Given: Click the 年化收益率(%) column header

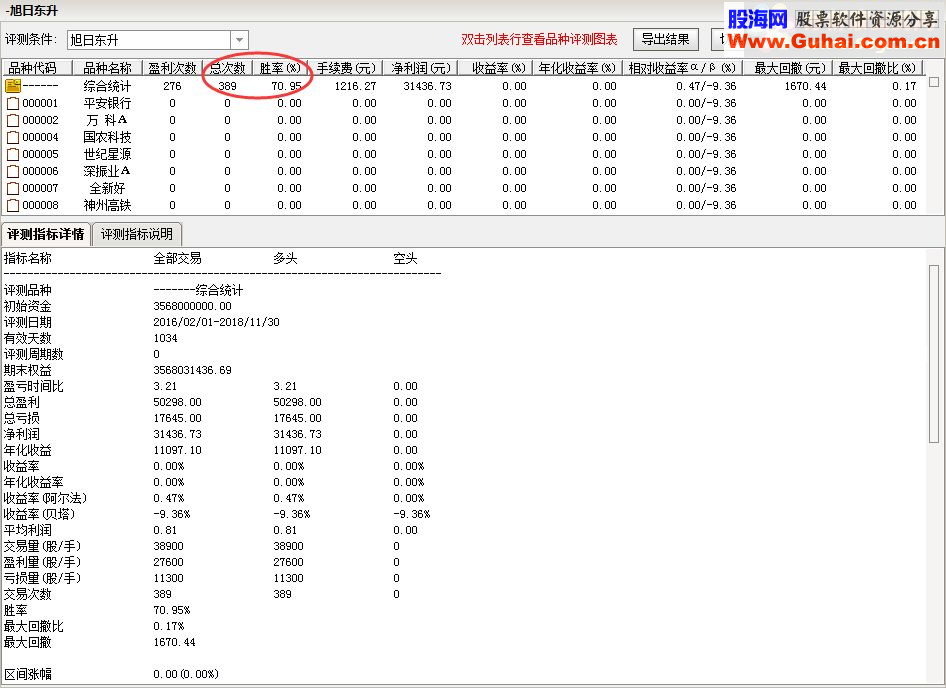Looking at the screenshot, I should pyautogui.click(x=577, y=68).
